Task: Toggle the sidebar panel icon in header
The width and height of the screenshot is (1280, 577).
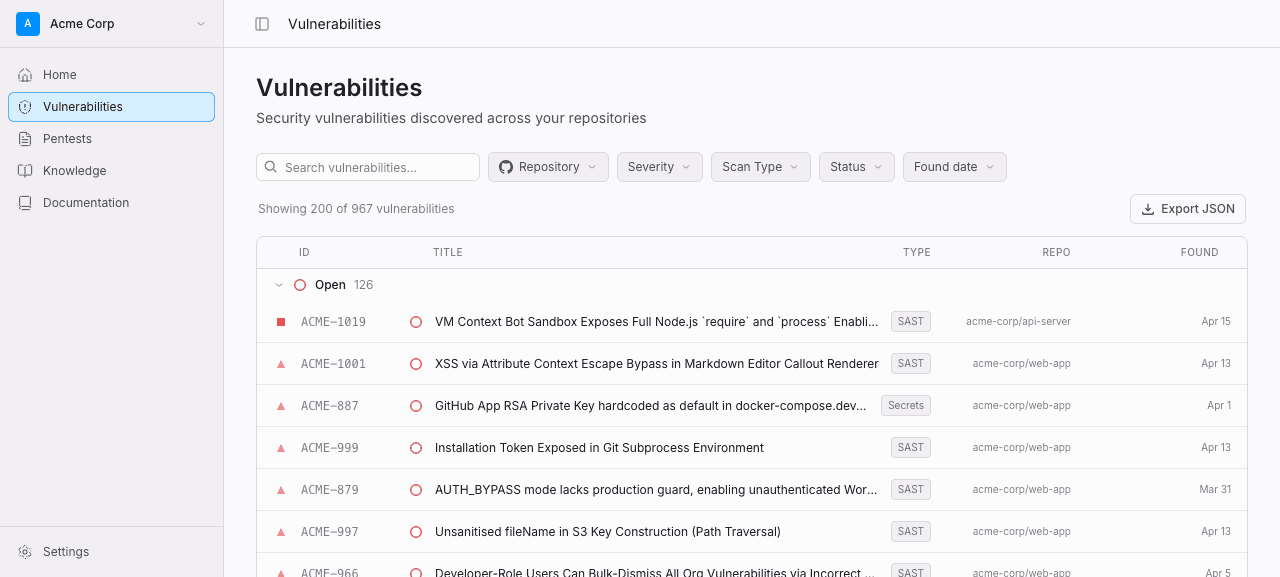Action: (x=262, y=24)
